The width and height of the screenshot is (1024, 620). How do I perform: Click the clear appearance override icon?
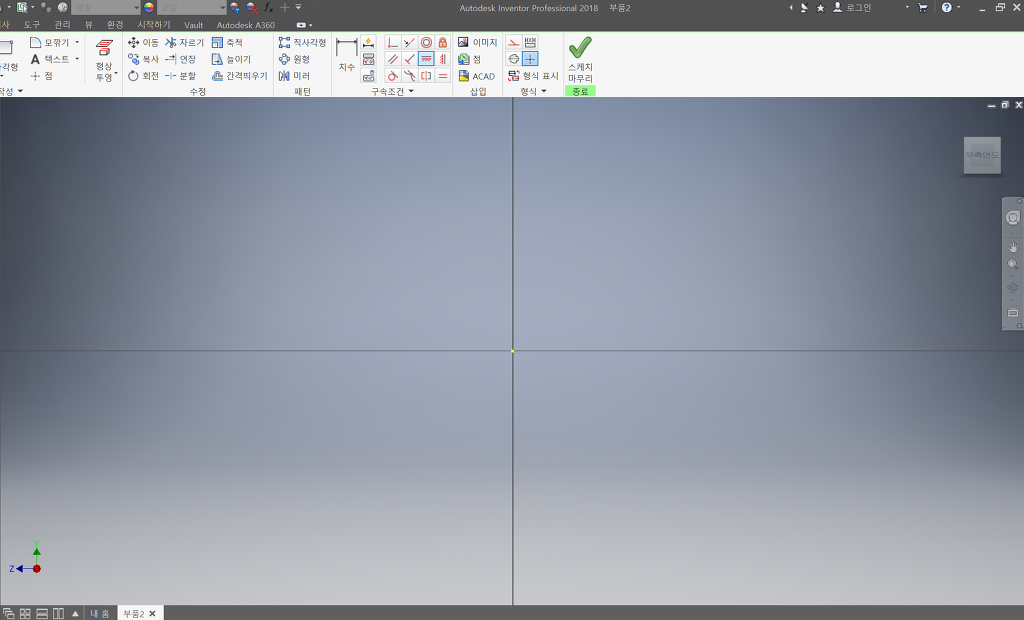pos(251,8)
